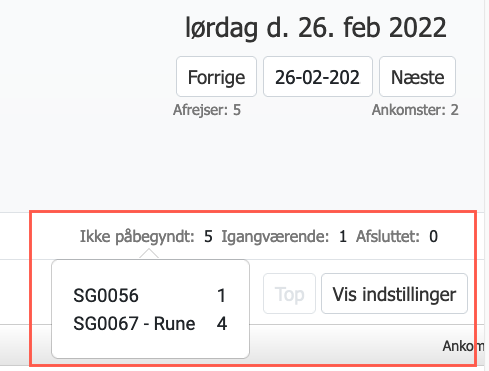Click the partially visible Ankom column header

(464, 346)
